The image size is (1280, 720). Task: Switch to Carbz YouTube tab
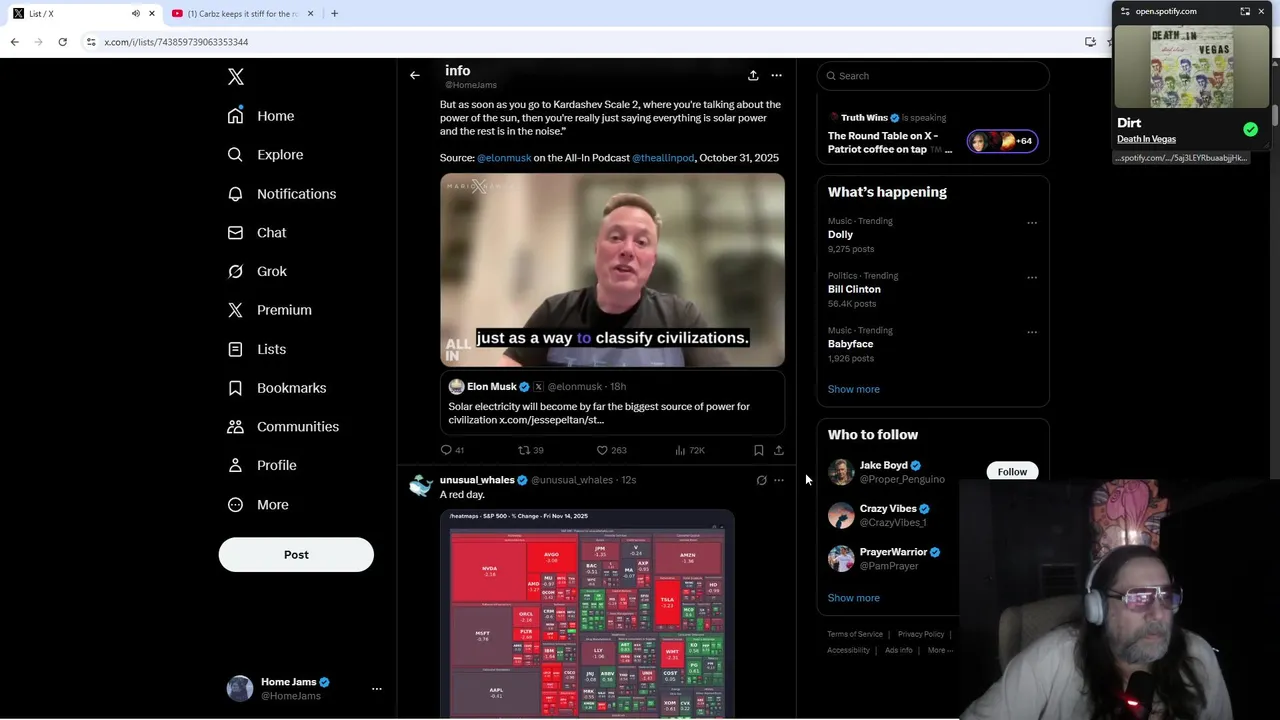242,14
